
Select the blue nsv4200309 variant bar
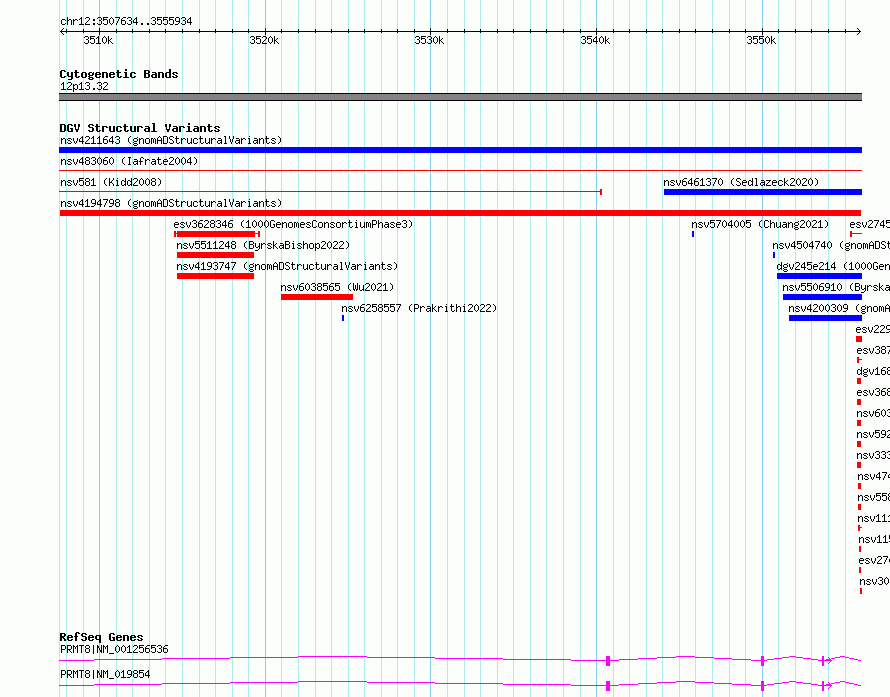(825, 318)
